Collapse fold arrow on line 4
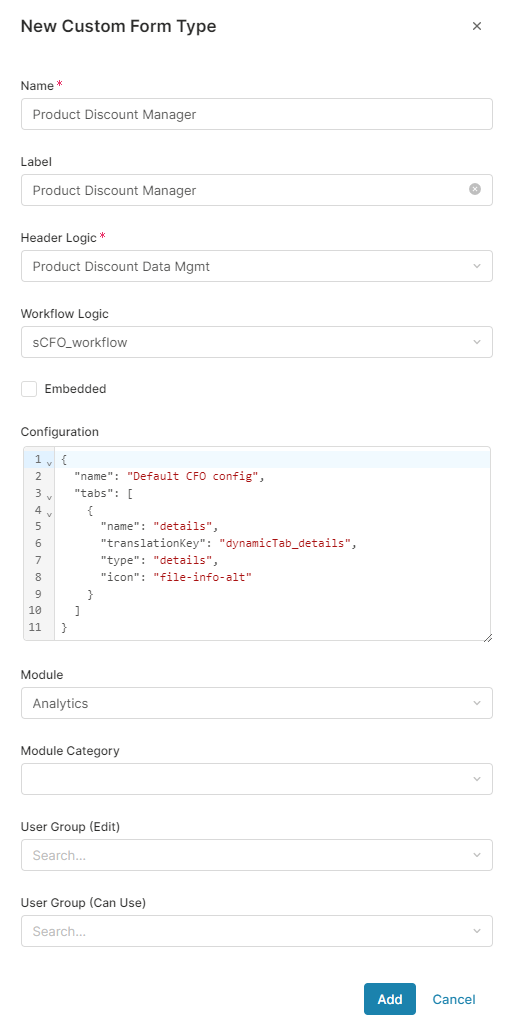This screenshot has height=1029, width=511. pyautogui.click(x=49, y=513)
